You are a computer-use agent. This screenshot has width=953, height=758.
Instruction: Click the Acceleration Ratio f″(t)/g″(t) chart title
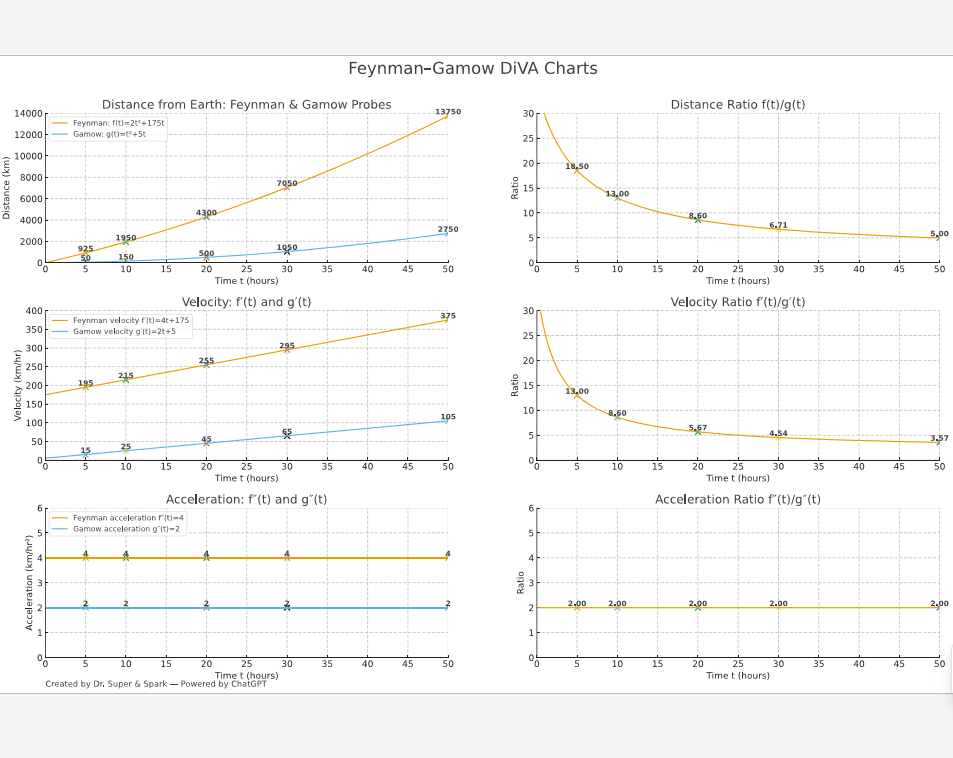click(737, 499)
